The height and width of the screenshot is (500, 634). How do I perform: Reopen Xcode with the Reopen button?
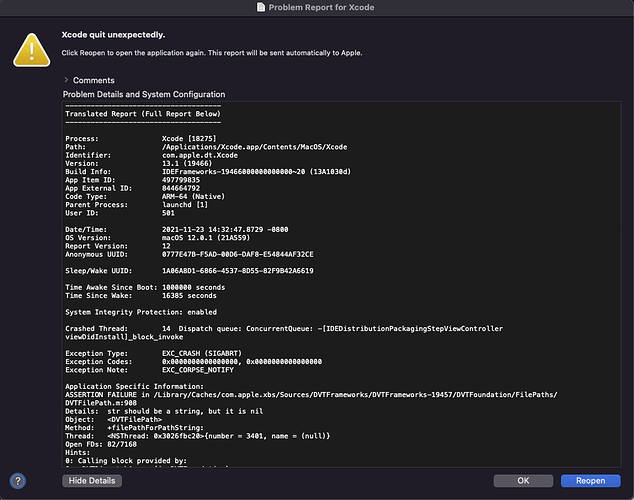590,481
